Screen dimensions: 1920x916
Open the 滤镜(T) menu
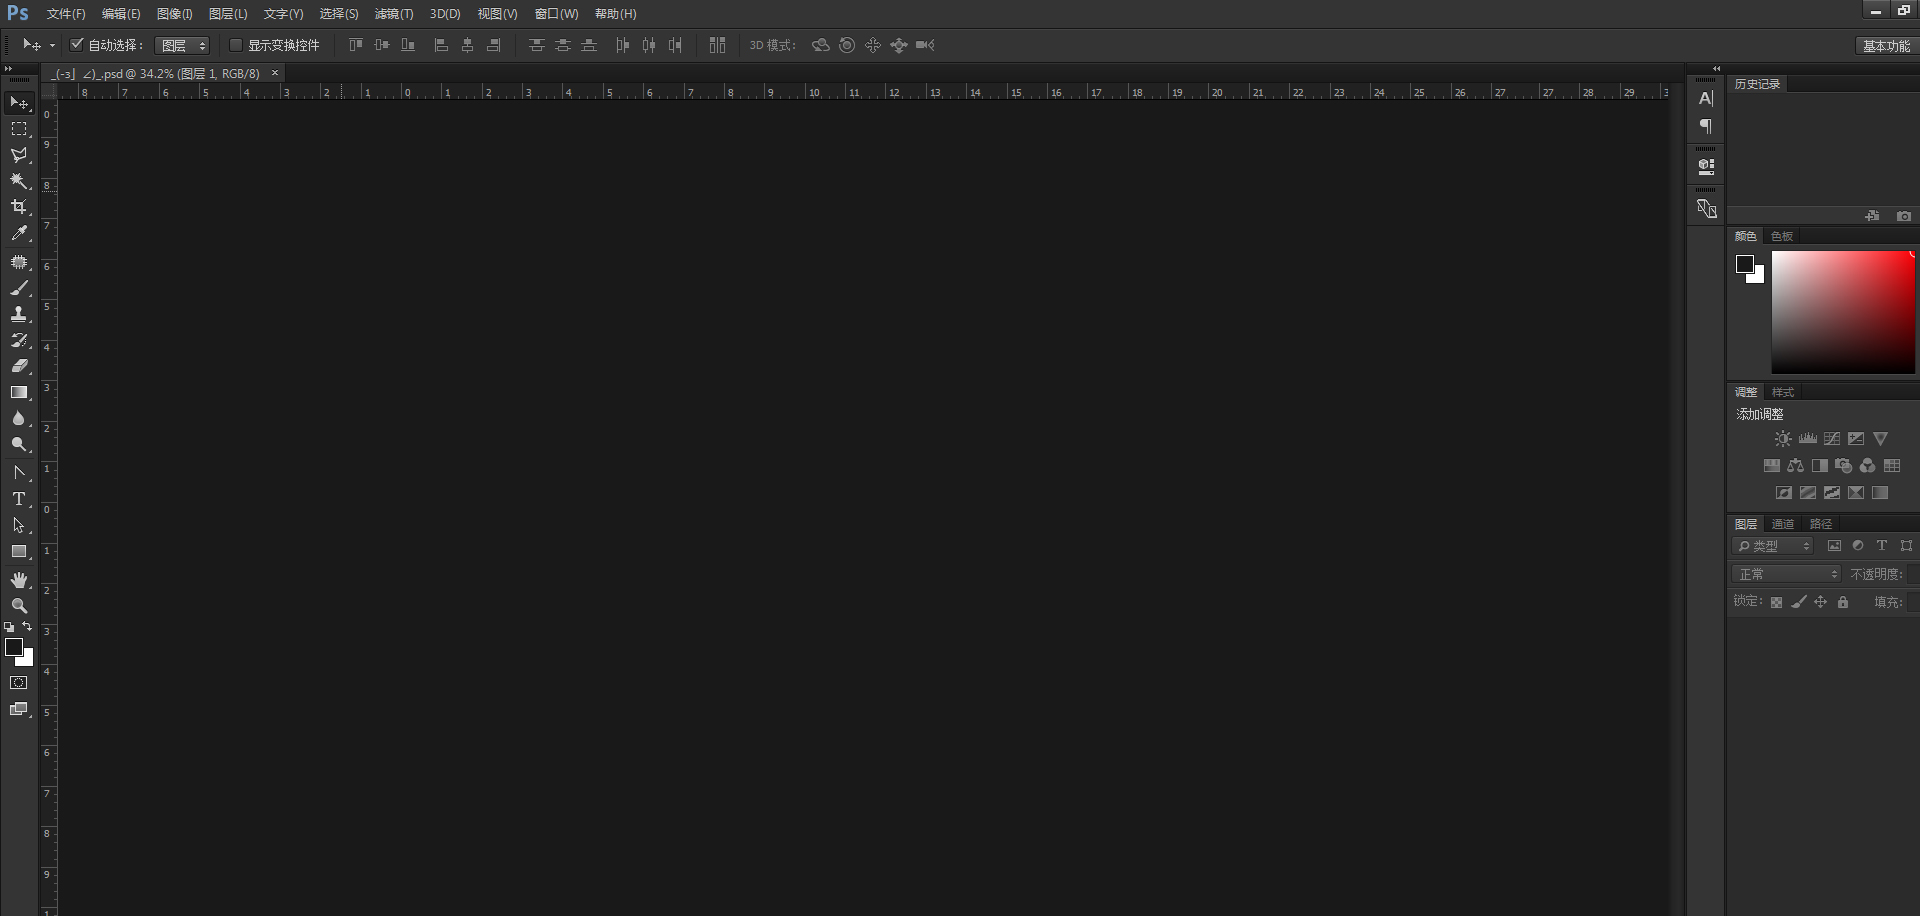click(394, 14)
